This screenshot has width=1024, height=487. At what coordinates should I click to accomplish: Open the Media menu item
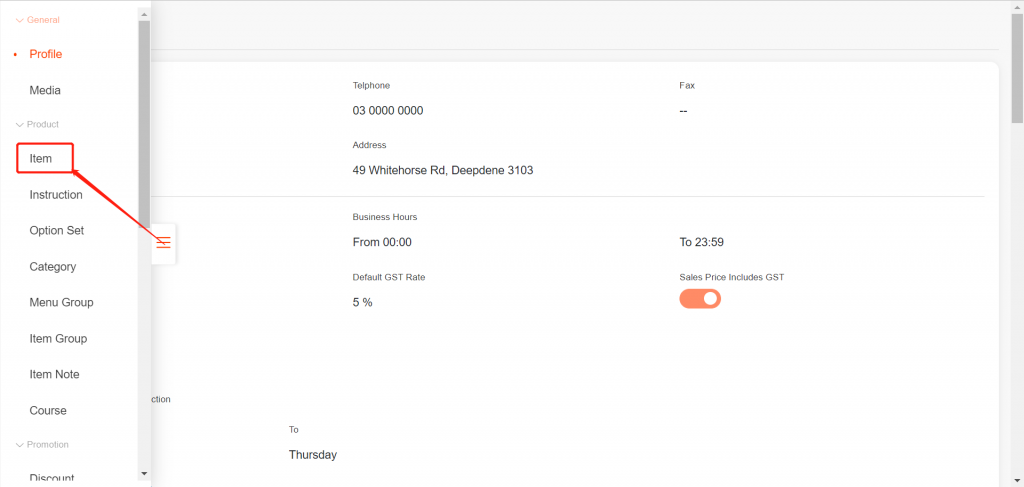pos(45,91)
